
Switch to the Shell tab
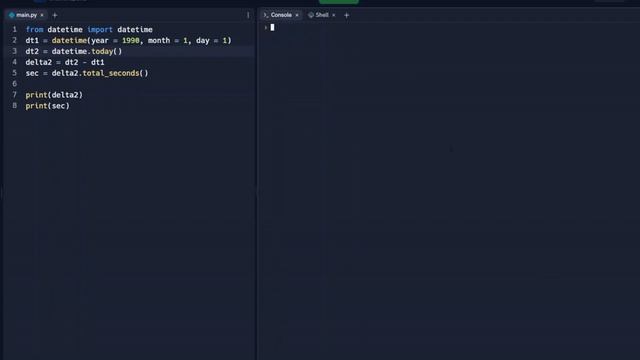[x=322, y=15]
